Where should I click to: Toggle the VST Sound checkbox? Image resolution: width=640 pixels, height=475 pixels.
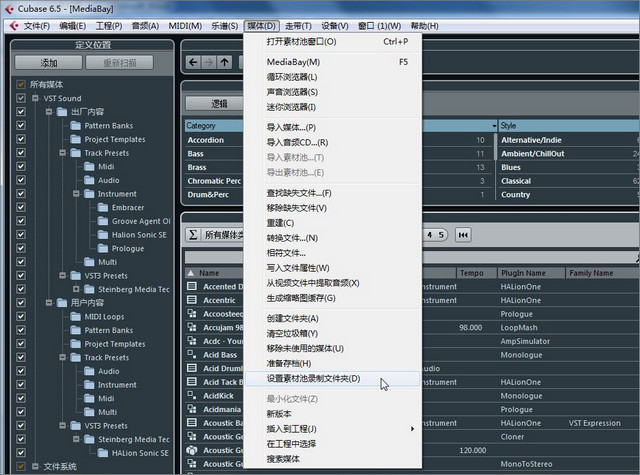coord(21,98)
